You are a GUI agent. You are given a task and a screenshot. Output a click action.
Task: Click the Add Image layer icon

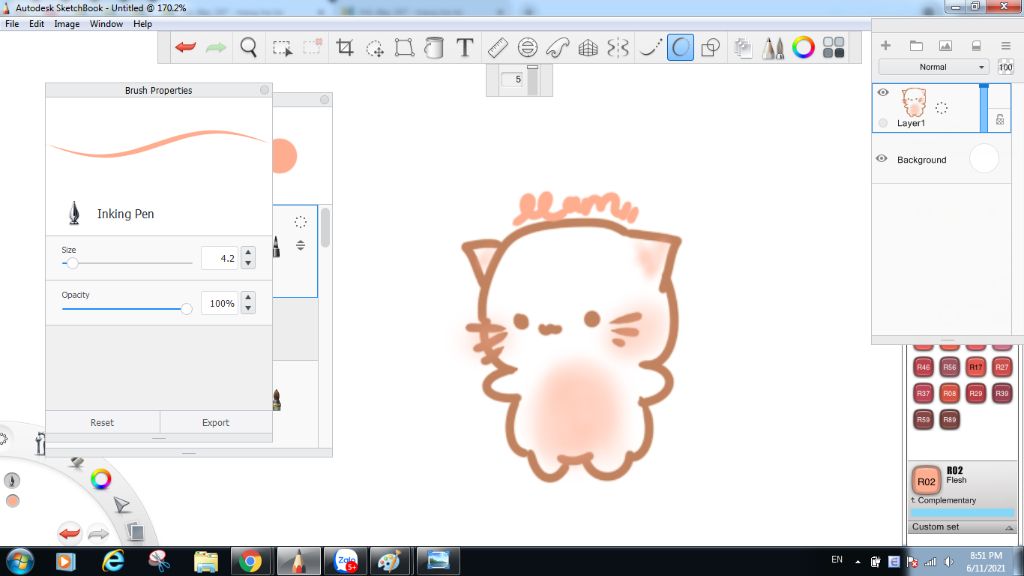[945, 45]
